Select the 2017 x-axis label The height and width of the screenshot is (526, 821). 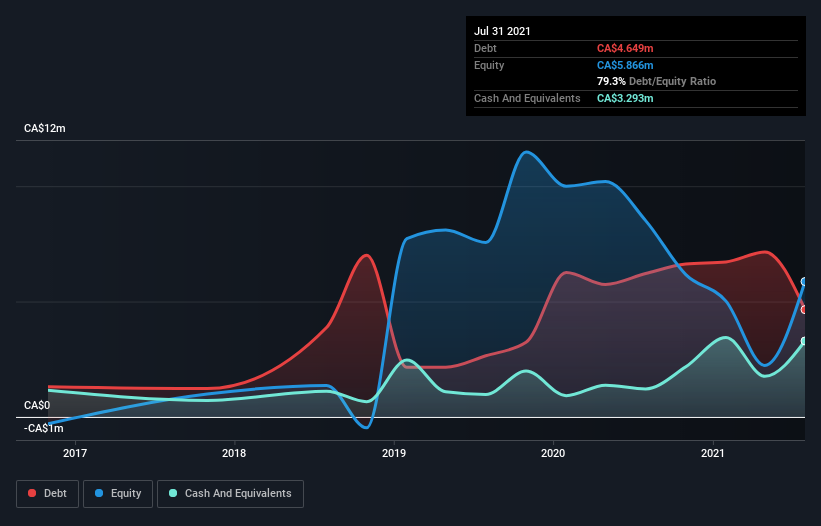click(75, 453)
